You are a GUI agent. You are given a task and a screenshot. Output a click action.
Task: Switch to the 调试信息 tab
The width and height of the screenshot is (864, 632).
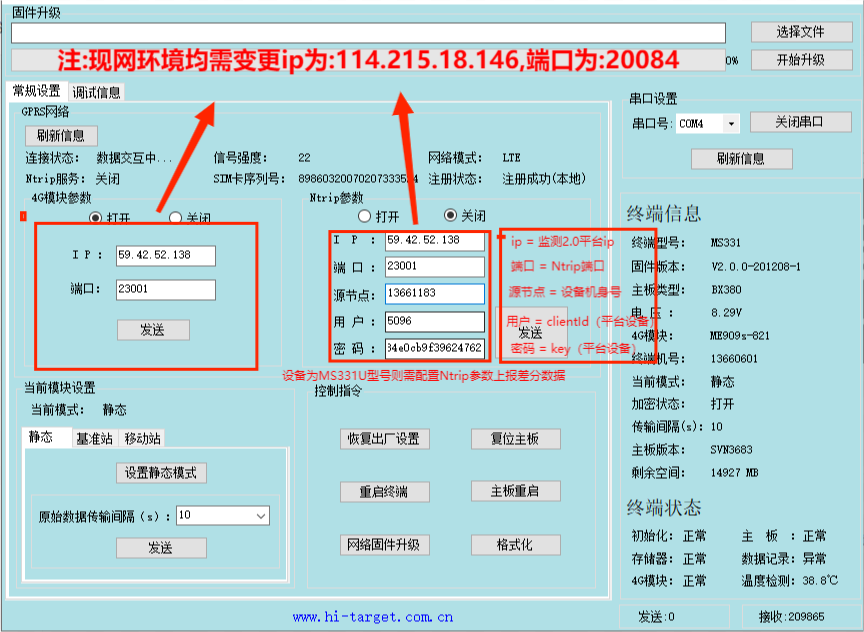tap(97, 92)
